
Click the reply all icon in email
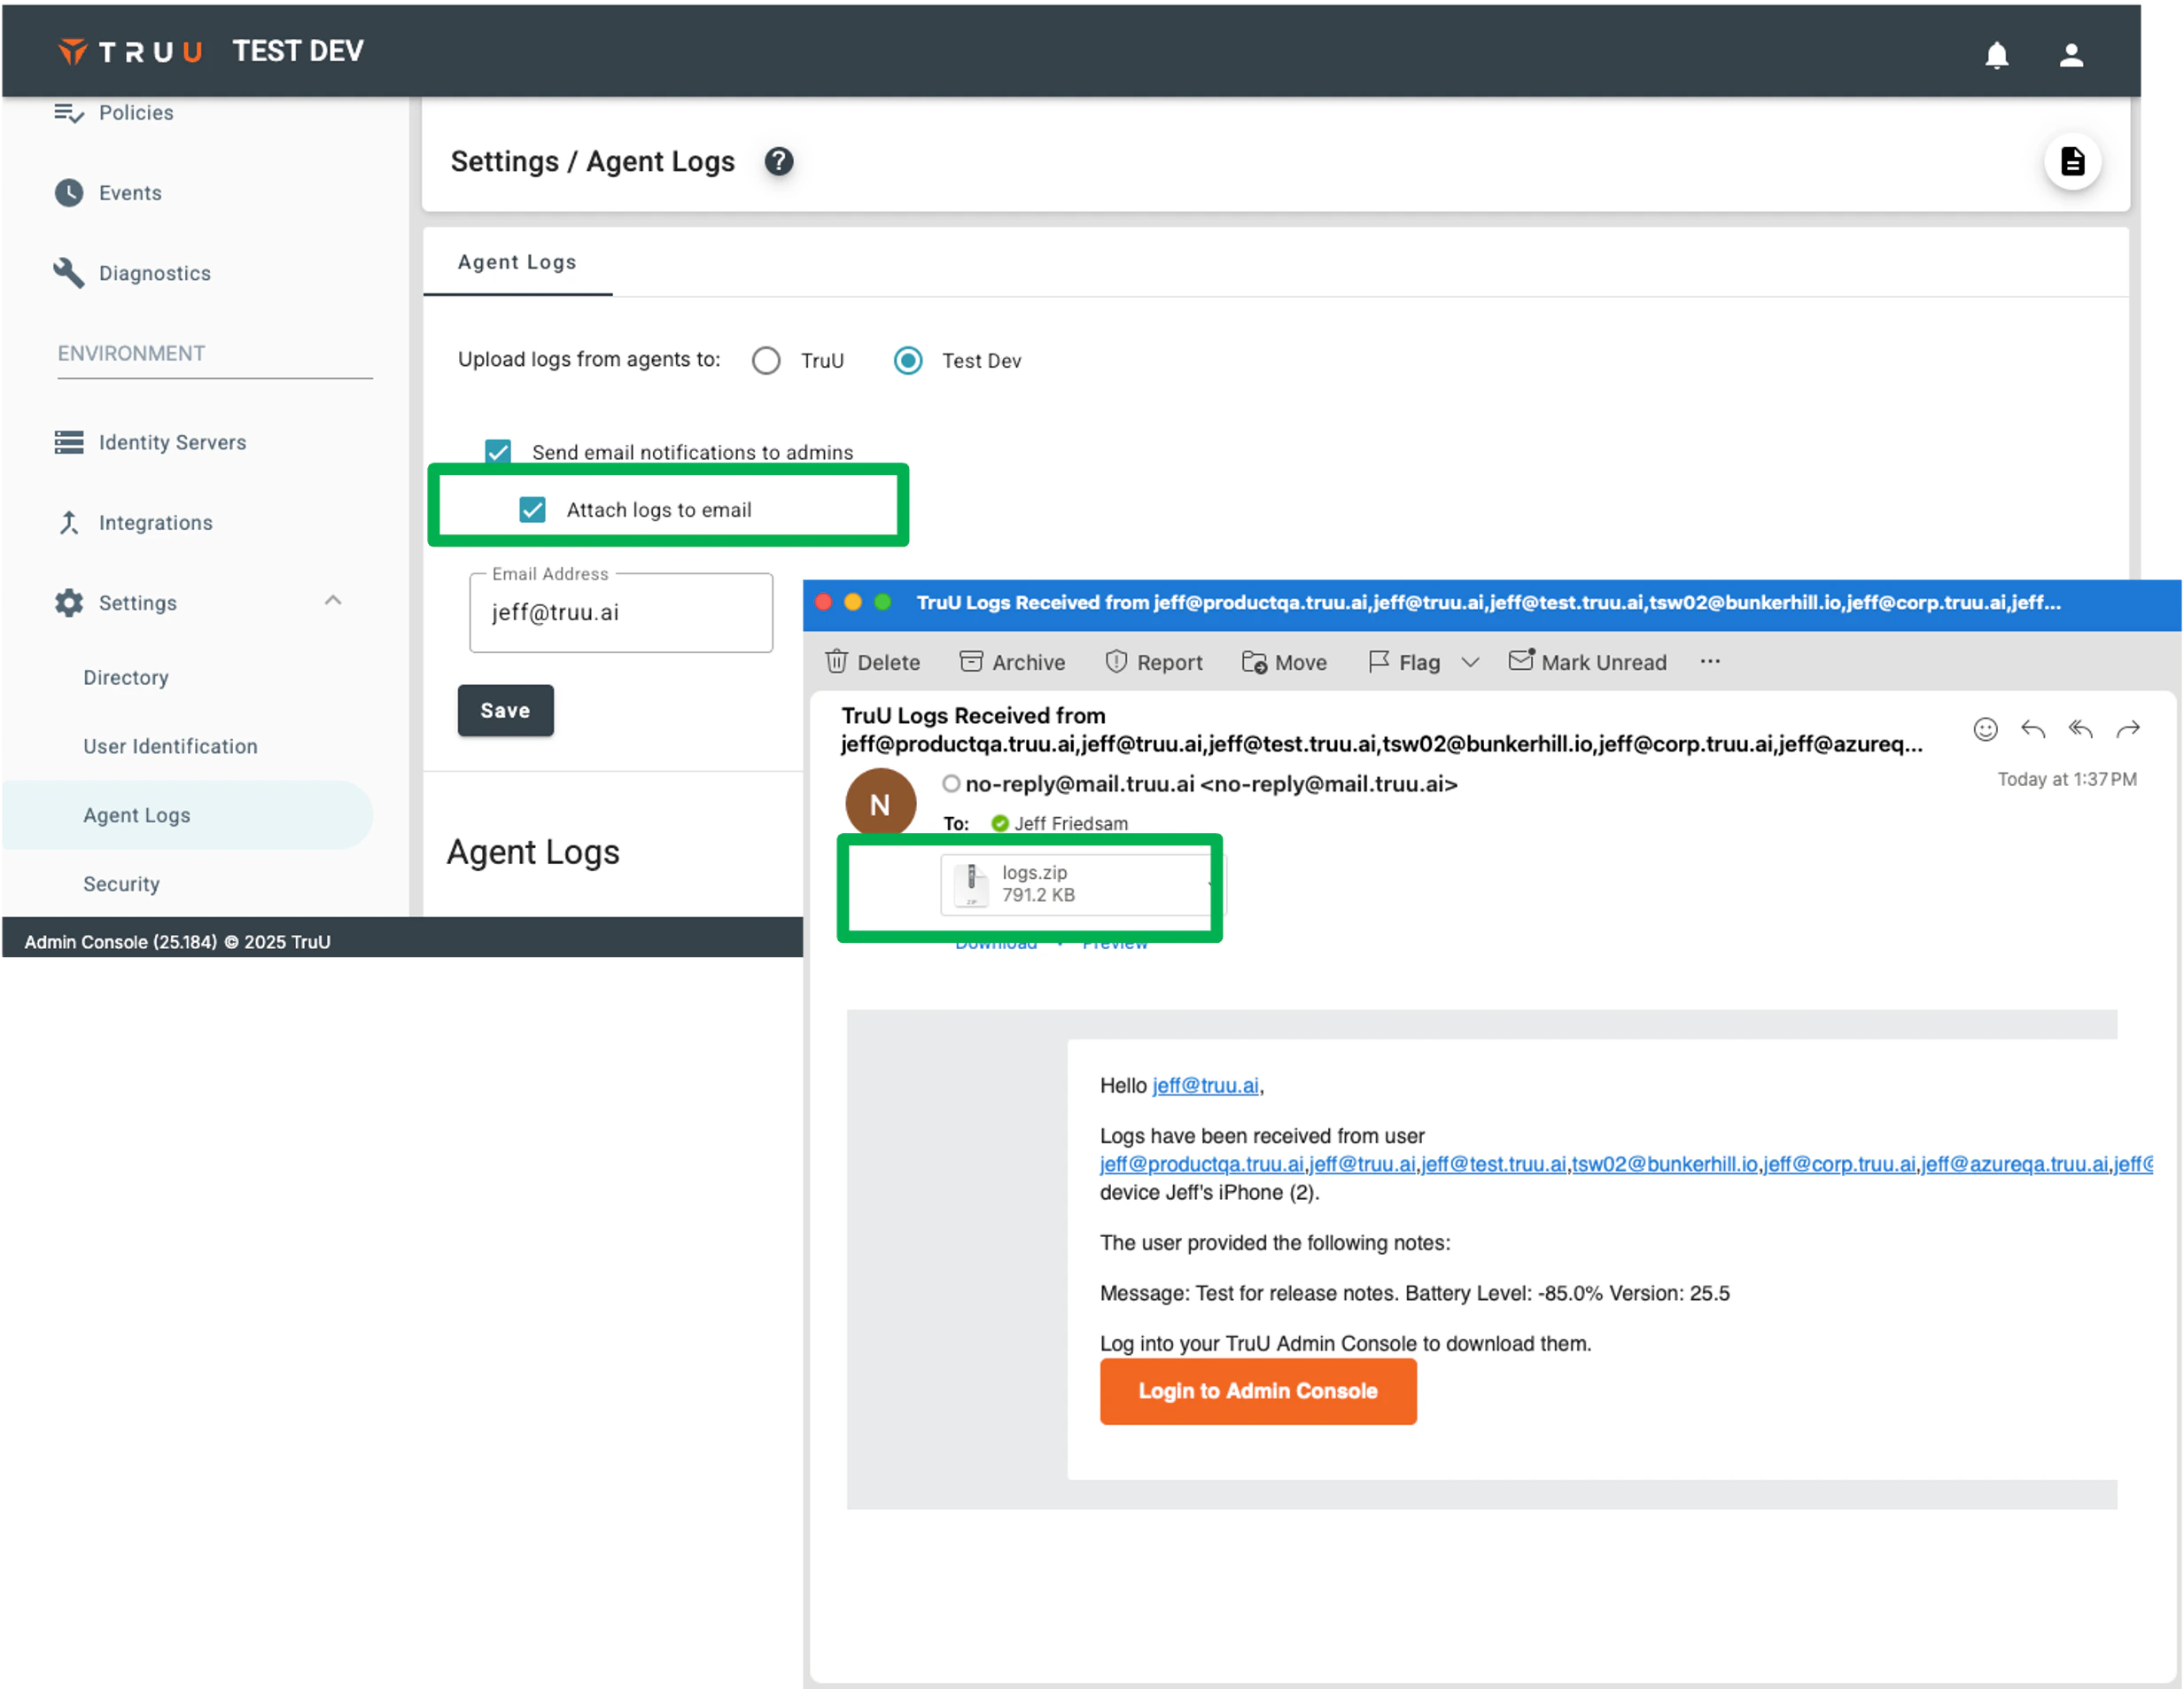tap(2080, 729)
